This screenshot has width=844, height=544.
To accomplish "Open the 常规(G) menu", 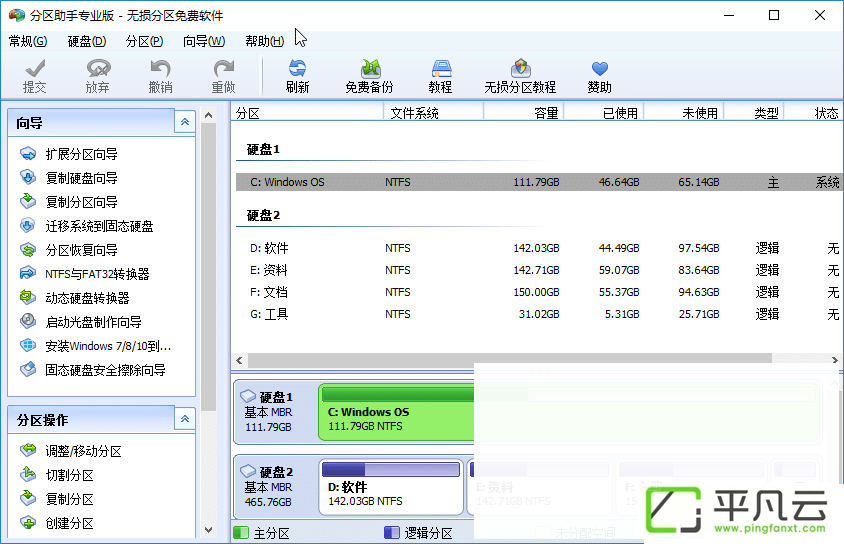I will [x=28, y=41].
